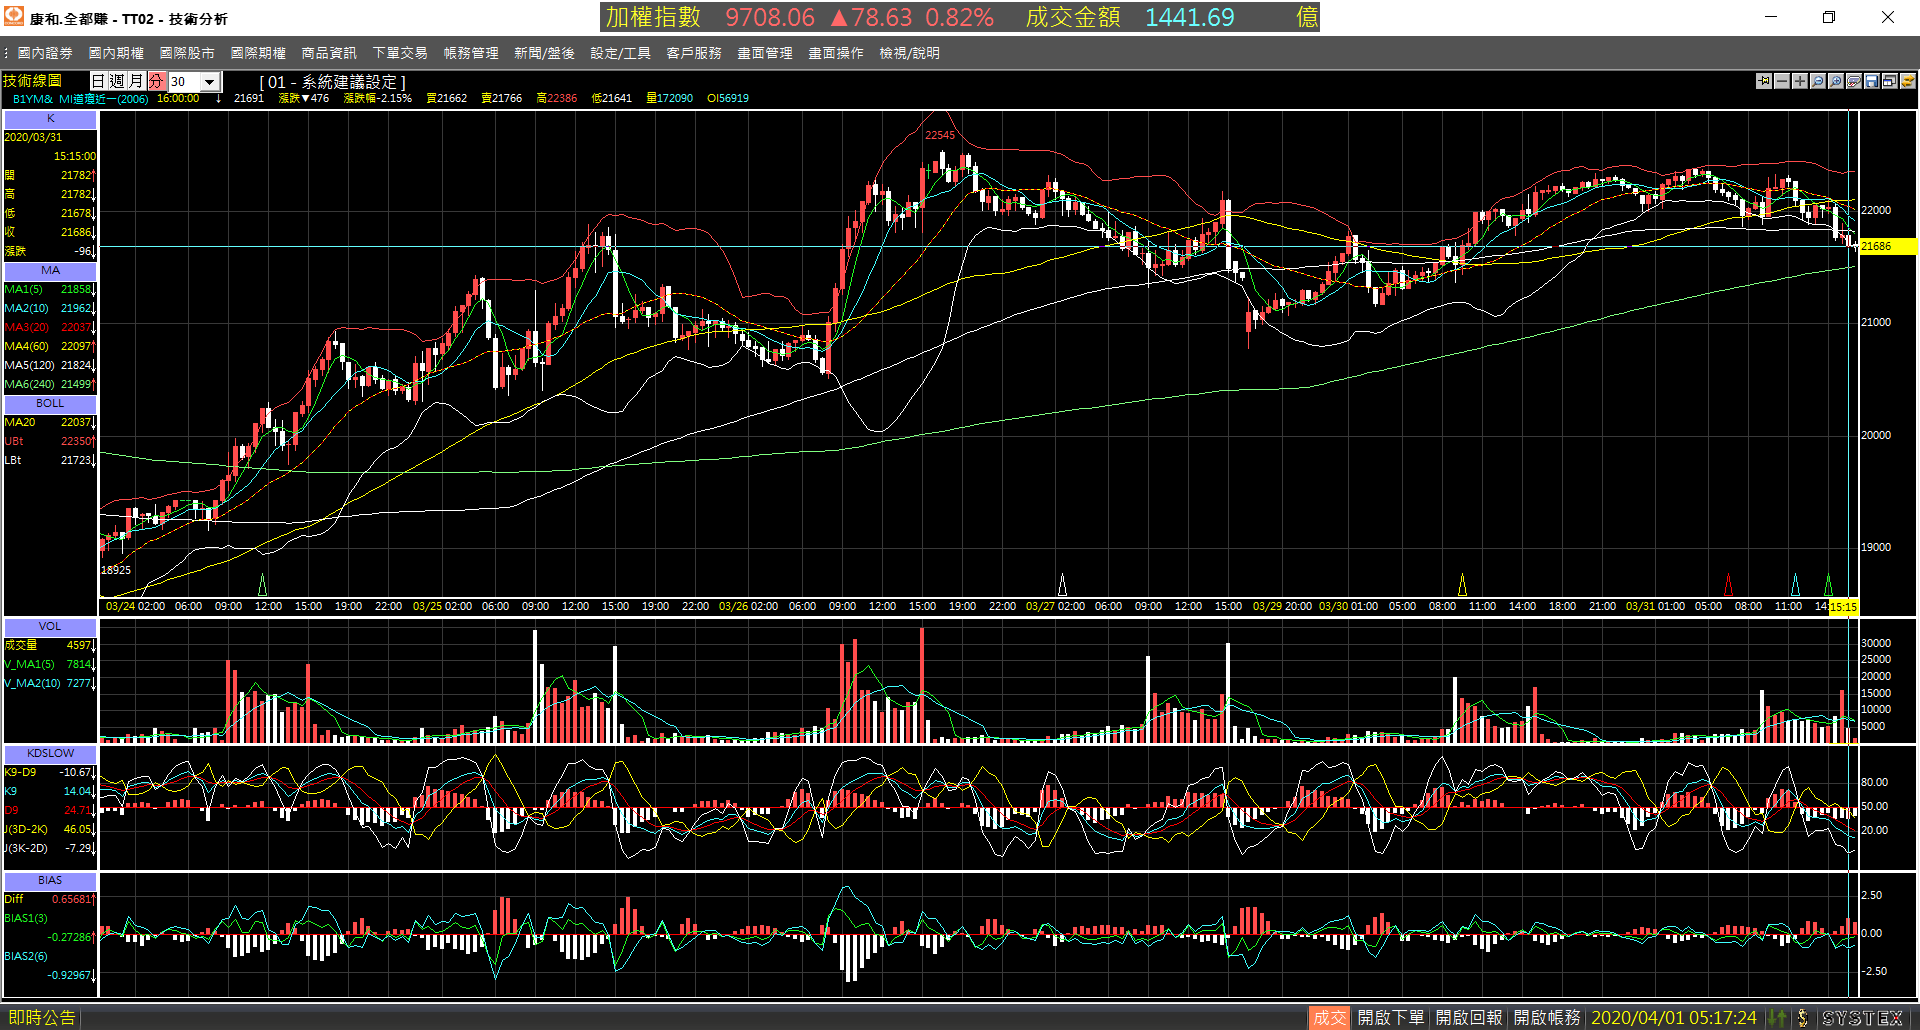The width and height of the screenshot is (1920, 1030).
Task: Click the green MA6(240) legend entry
Action: pyautogui.click(x=49, y=384)
